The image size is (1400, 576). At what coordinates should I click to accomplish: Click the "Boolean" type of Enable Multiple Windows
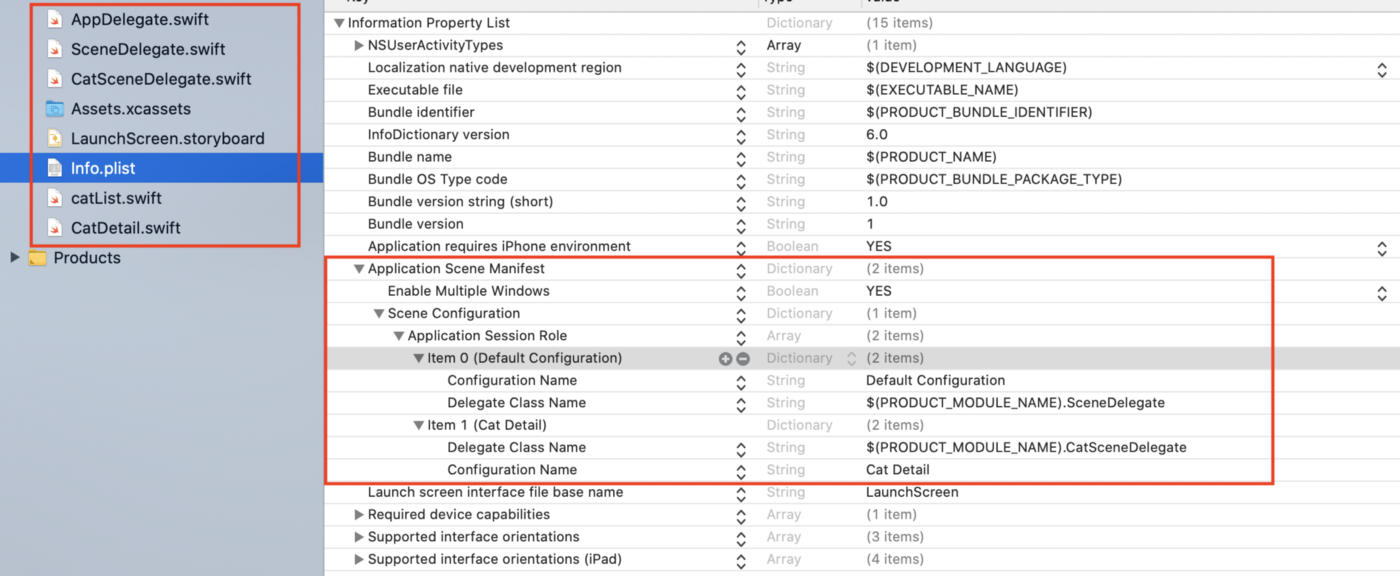(x=792, y=291)
